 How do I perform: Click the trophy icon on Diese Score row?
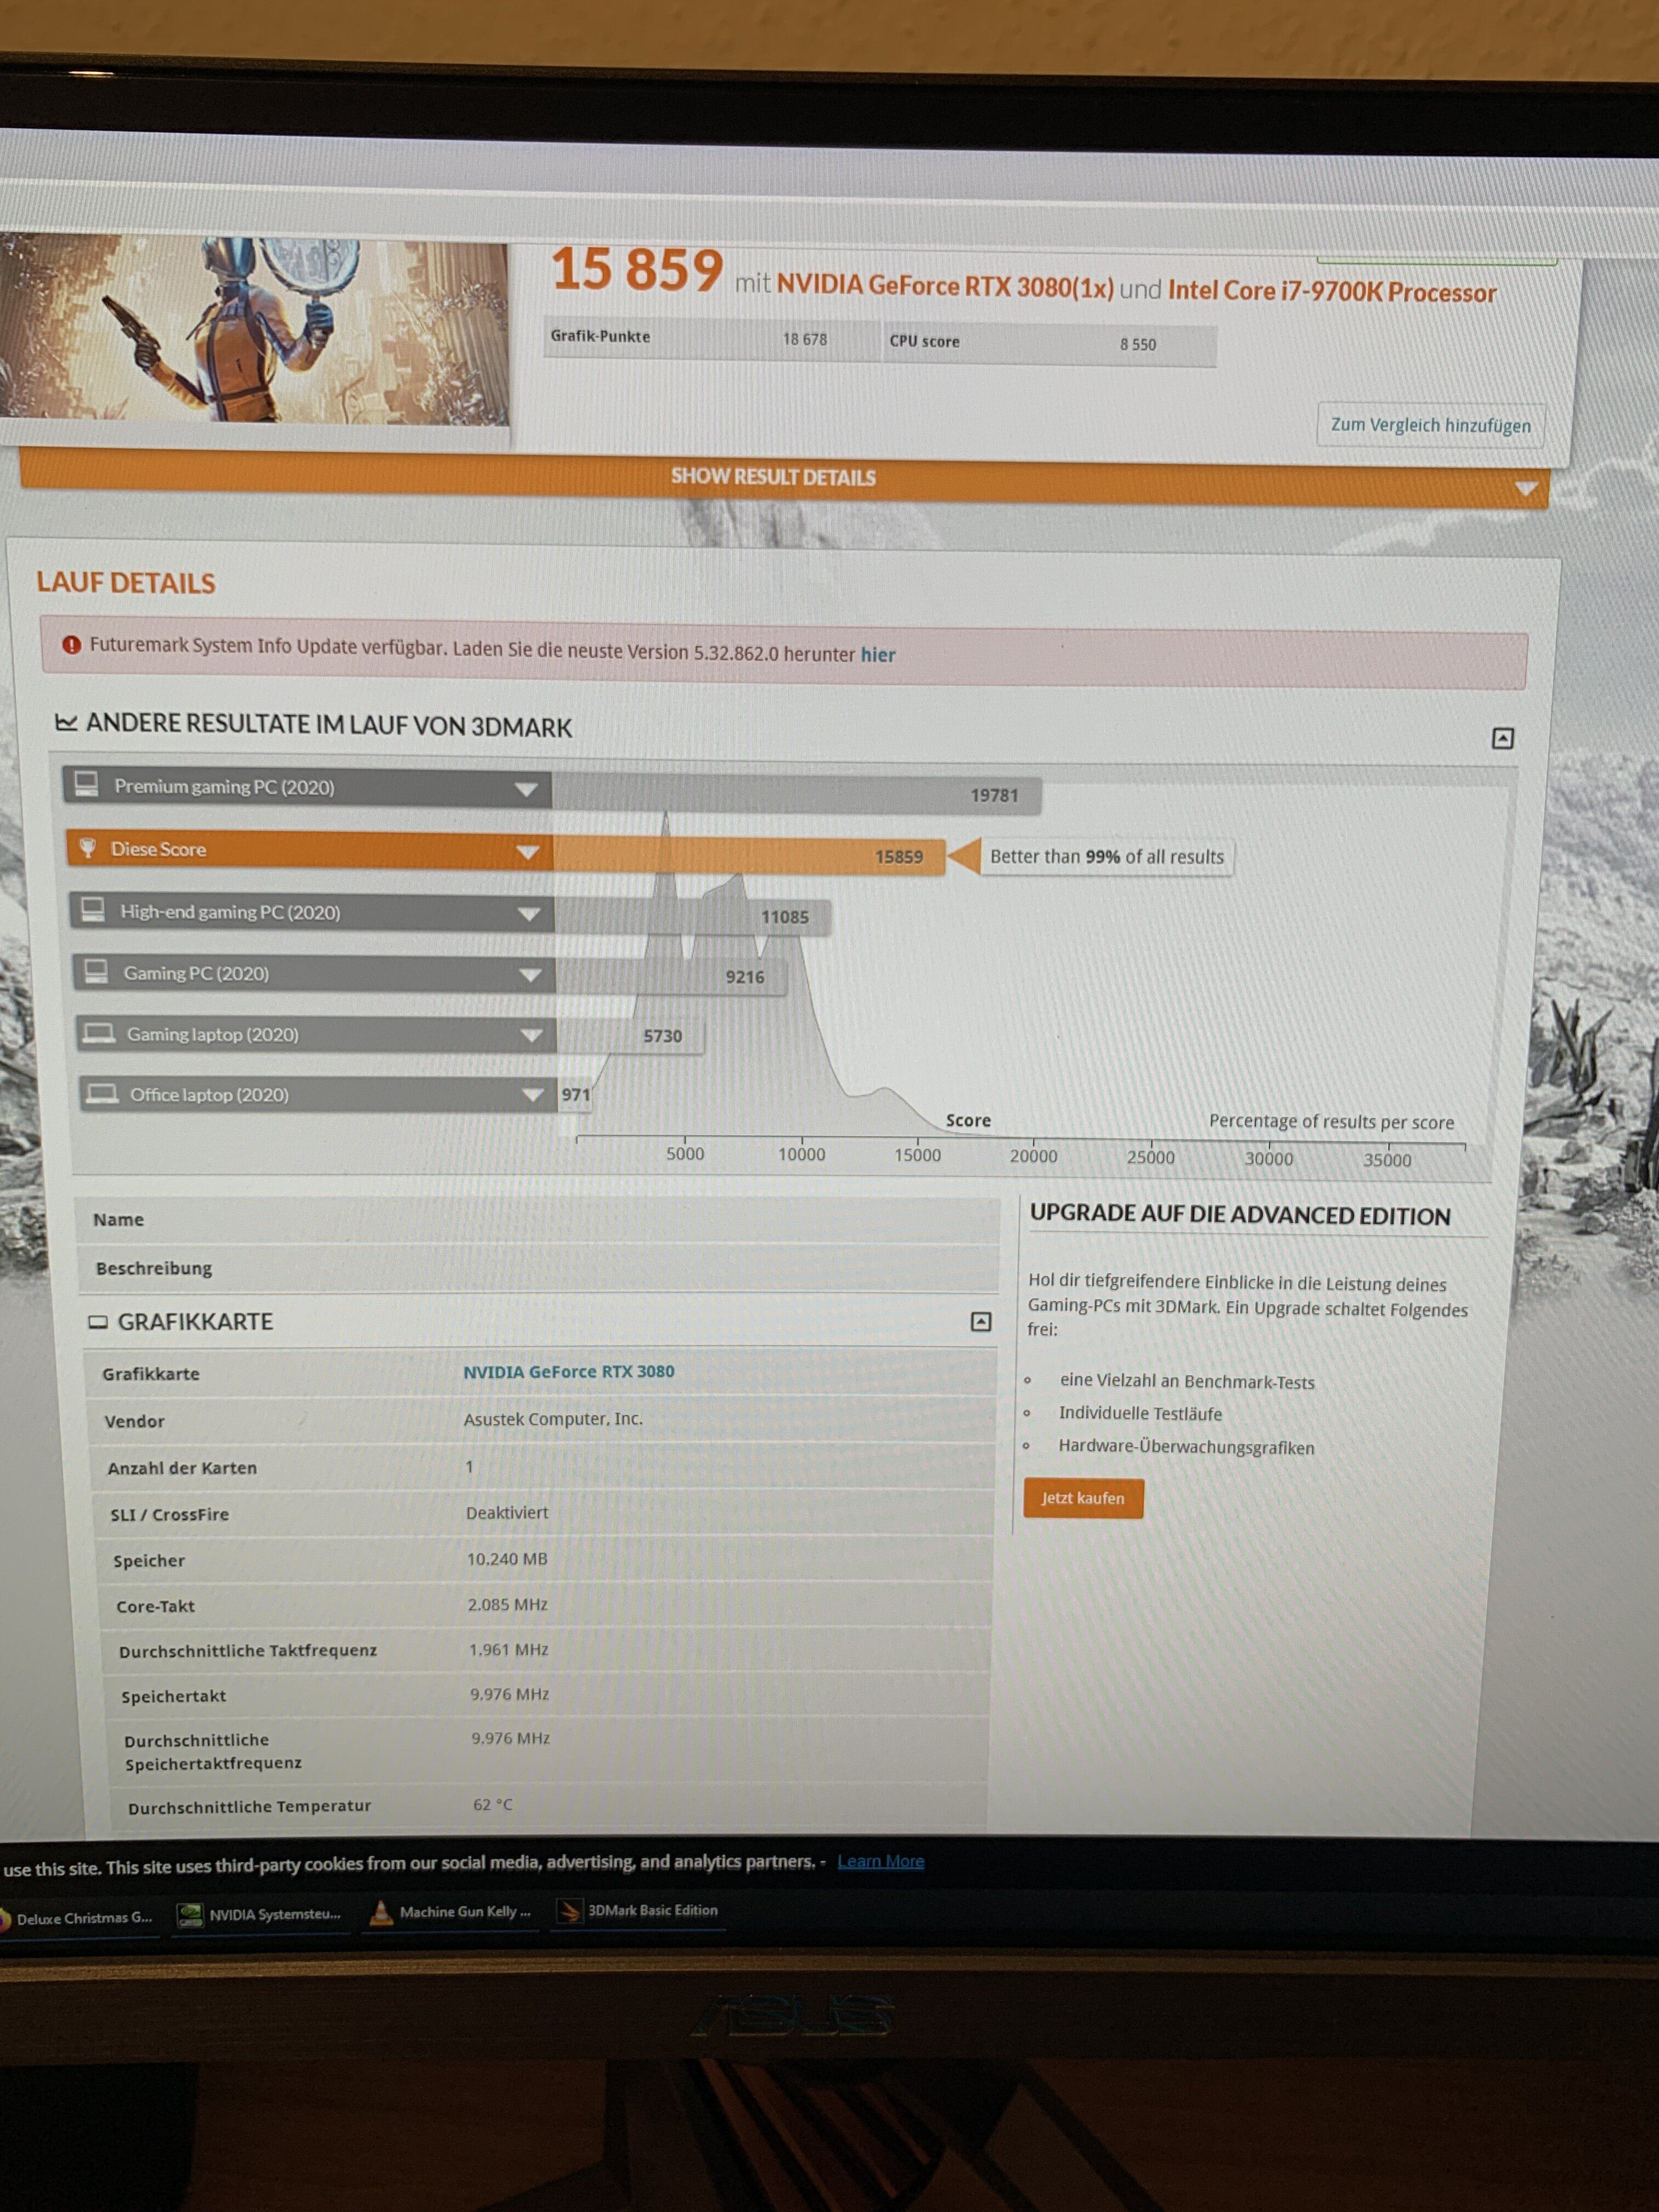pyautogui.click(x=87, y=848)
